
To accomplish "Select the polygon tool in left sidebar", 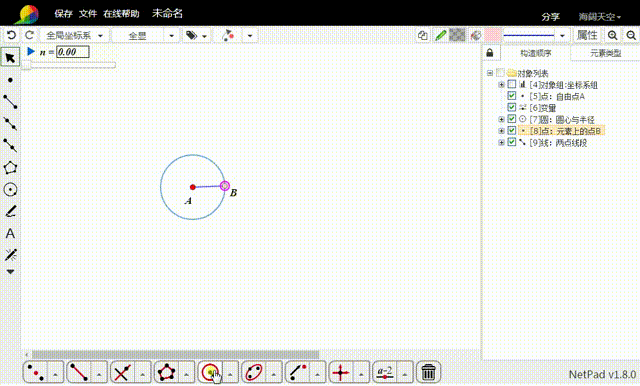I will 10,168.
